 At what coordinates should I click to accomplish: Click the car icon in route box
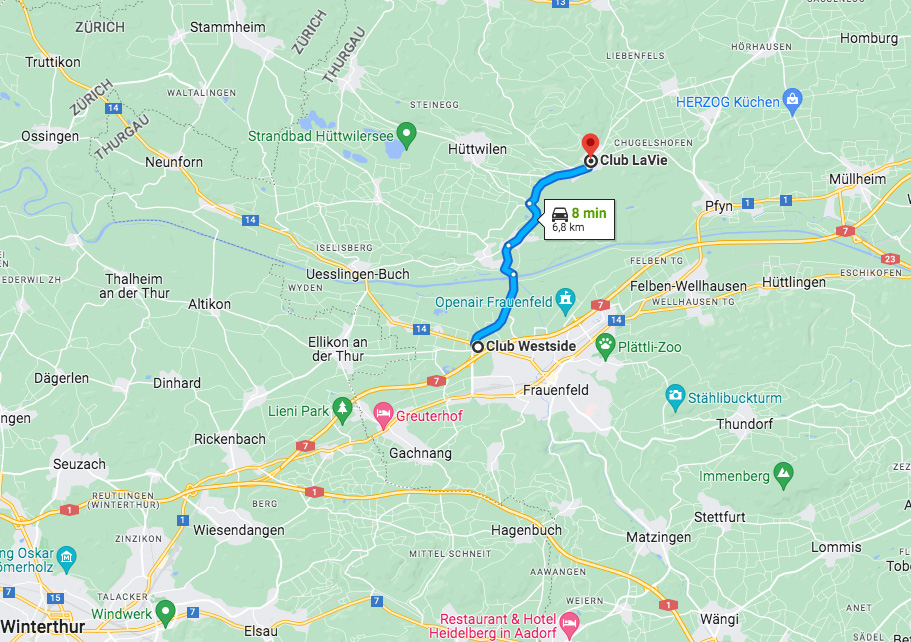coord(559,214)
